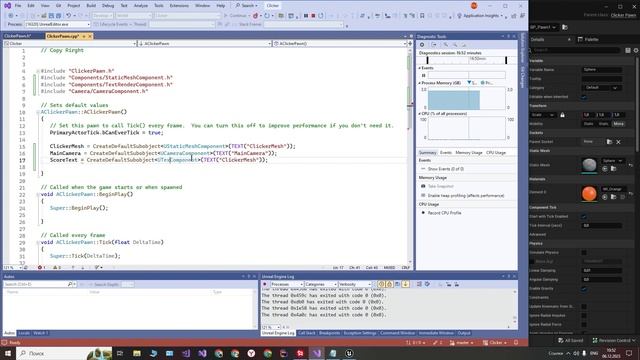The width and height of the screenshot is (640, 360).
Task: Click zoom in icon in Diagnostic Tools
Action: click(x=446, y=44)
